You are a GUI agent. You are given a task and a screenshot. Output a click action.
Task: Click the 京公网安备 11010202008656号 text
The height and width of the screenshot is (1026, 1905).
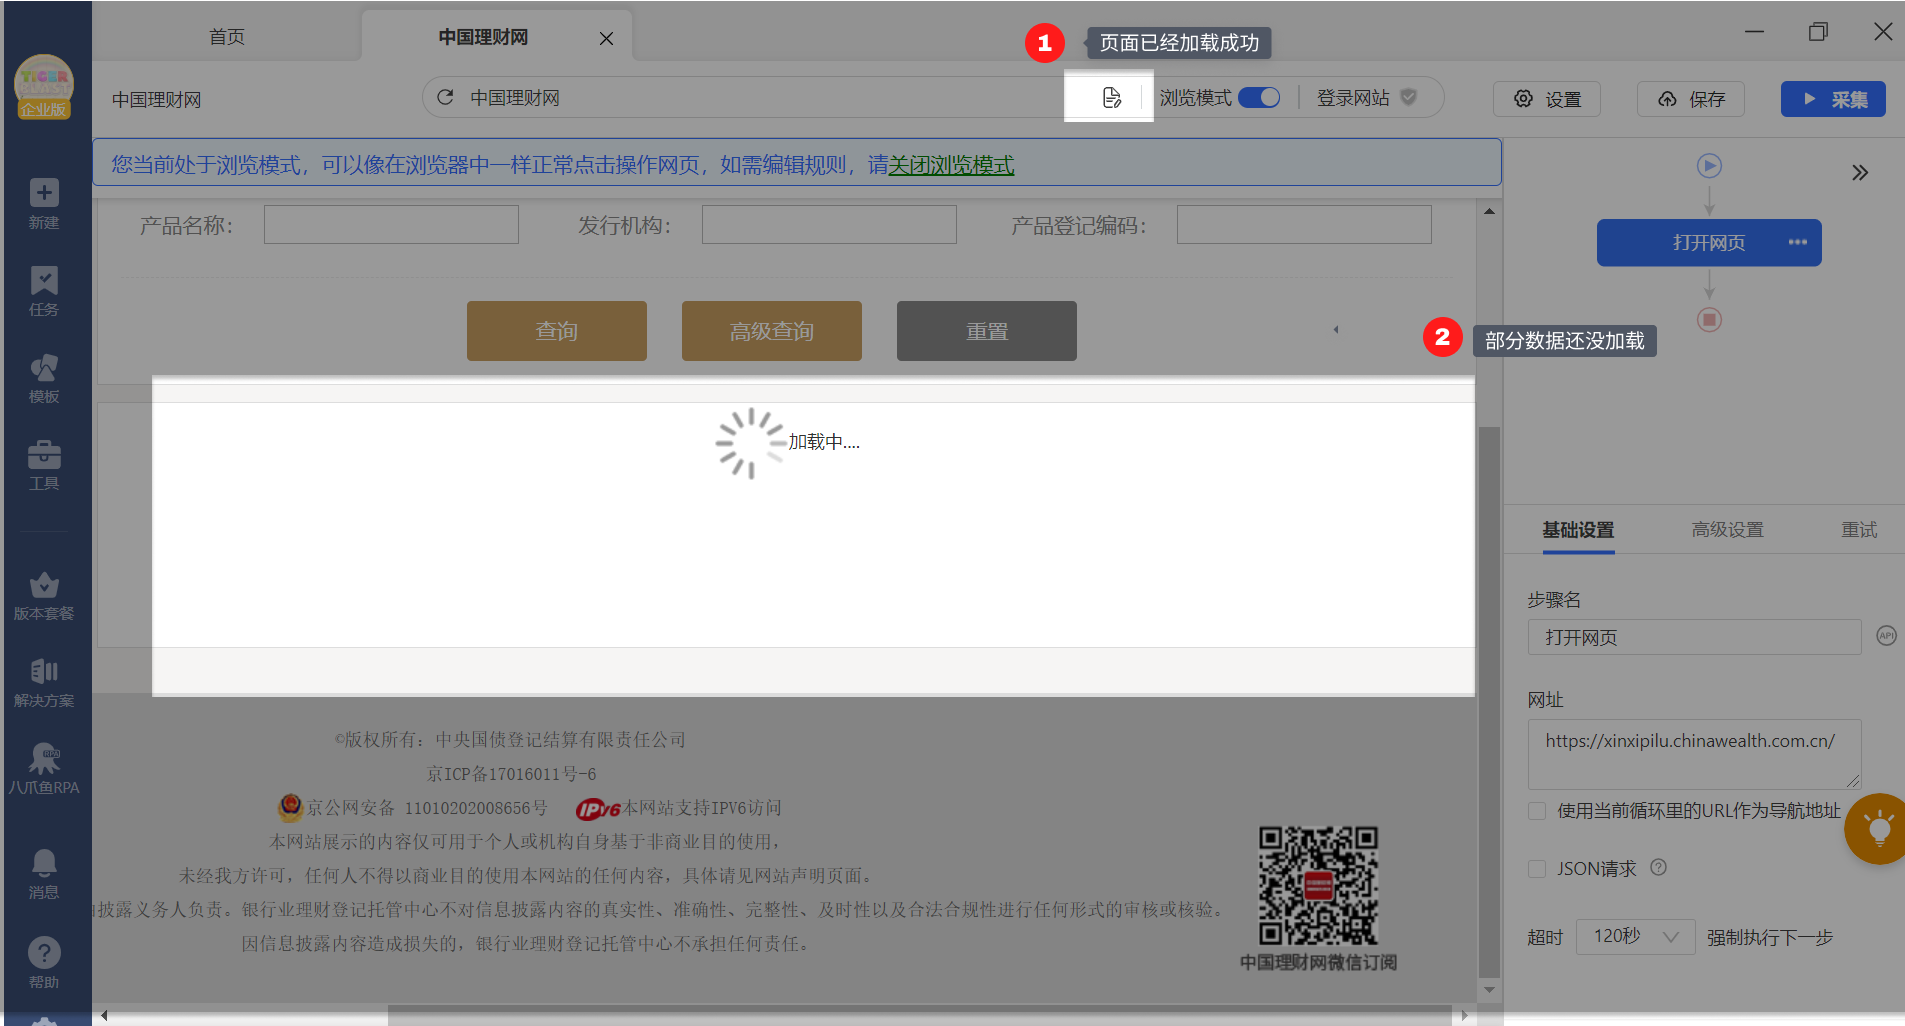[x=426, y=808]
